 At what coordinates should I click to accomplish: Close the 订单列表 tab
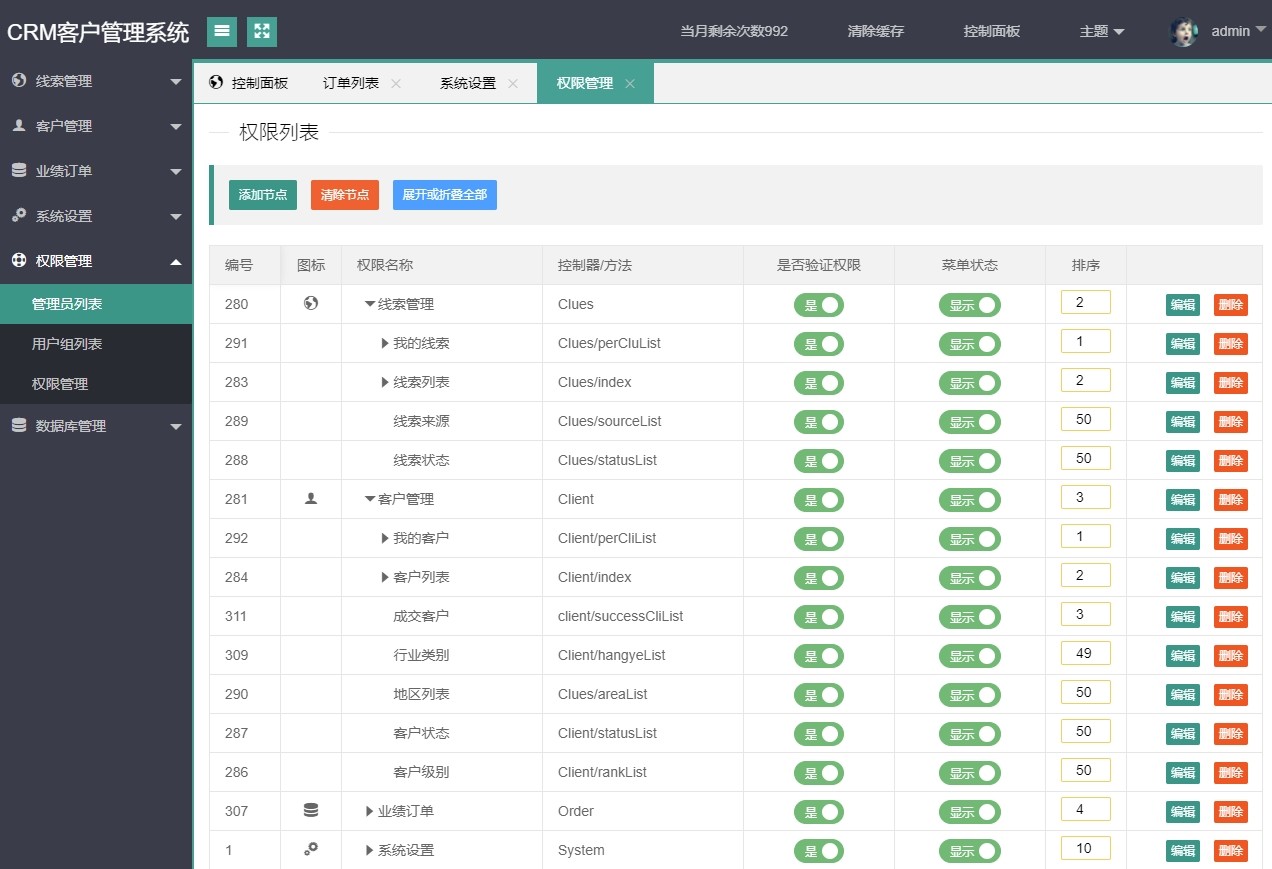click(396, 84)
